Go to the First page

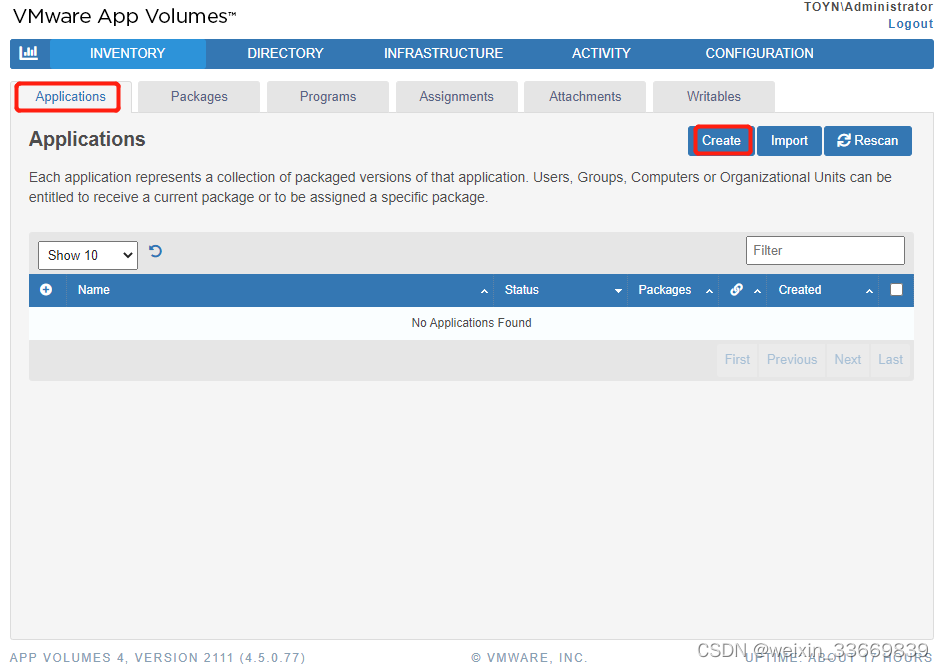(738, 359)
